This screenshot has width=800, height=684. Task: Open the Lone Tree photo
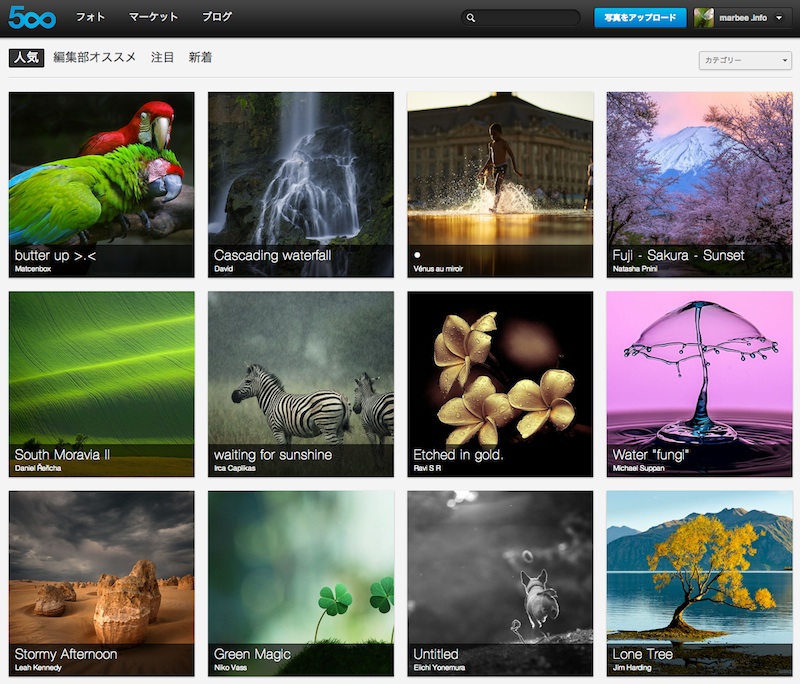[x=699, y=570]
